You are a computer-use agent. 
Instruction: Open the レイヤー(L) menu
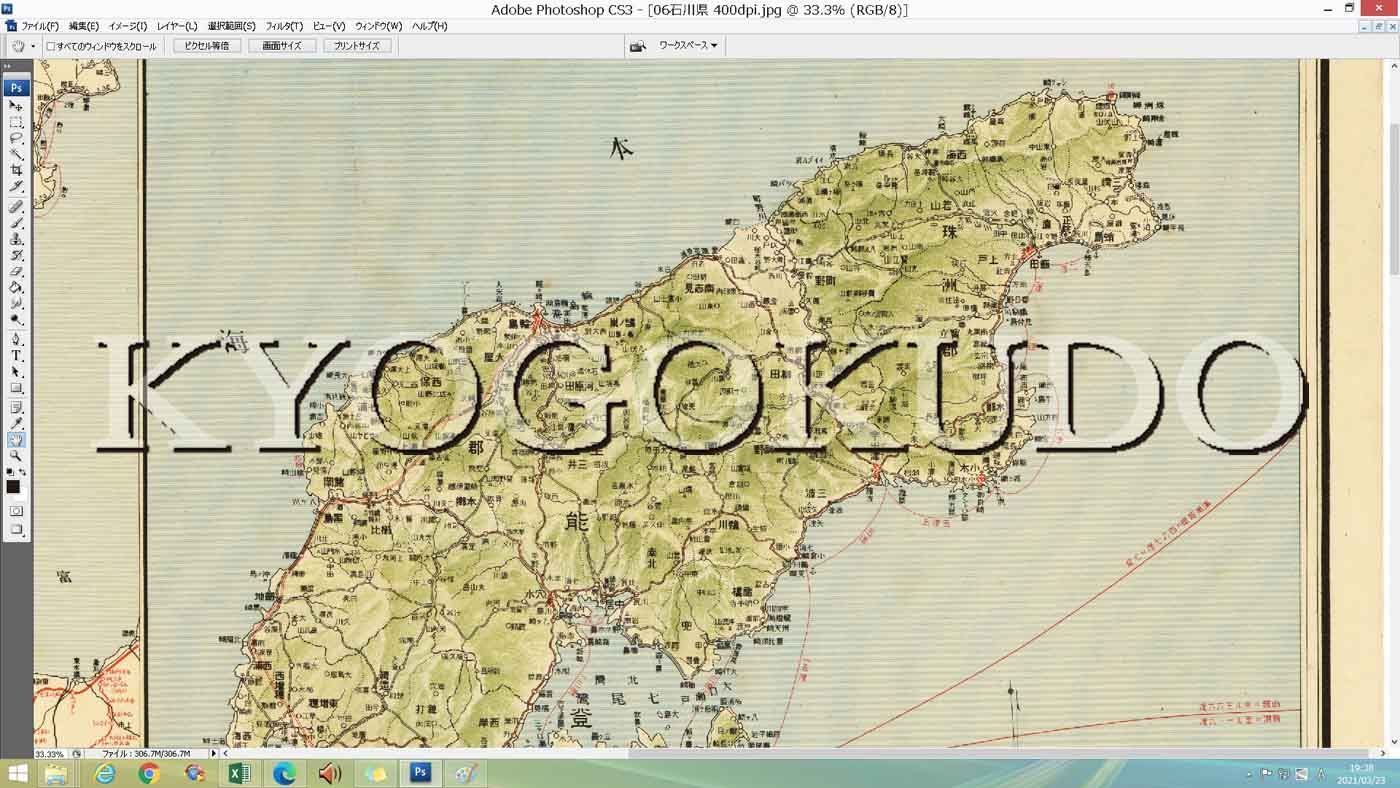pyautogui.click(x=177, y=26)
